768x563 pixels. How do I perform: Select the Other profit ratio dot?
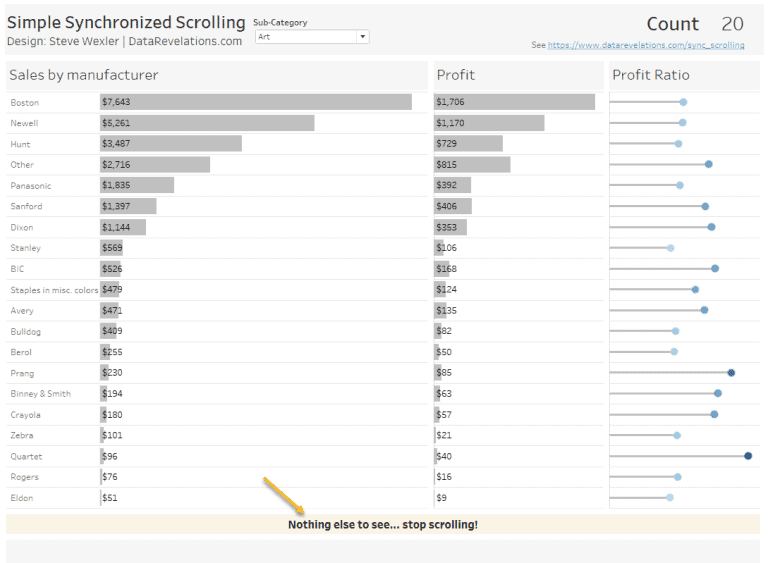tap(709, 164)
